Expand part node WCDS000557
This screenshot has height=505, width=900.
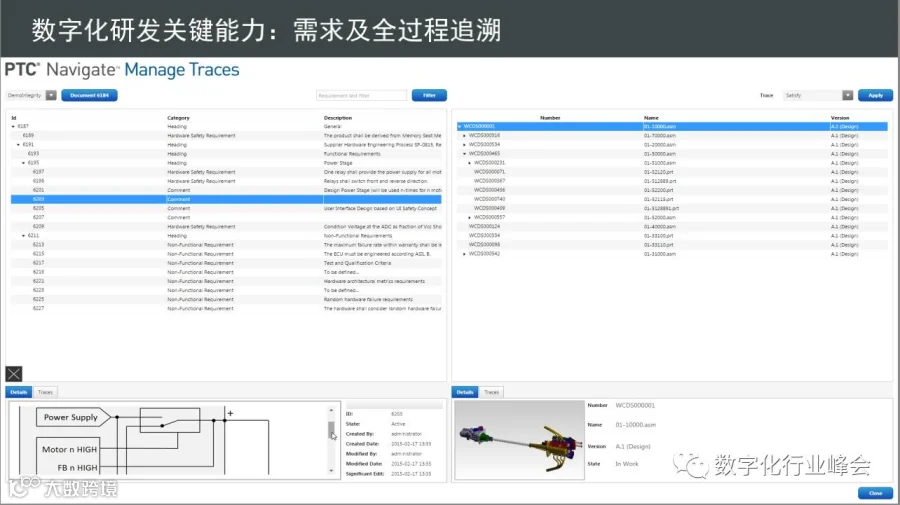pyautogui.click(x=470, y=217)
